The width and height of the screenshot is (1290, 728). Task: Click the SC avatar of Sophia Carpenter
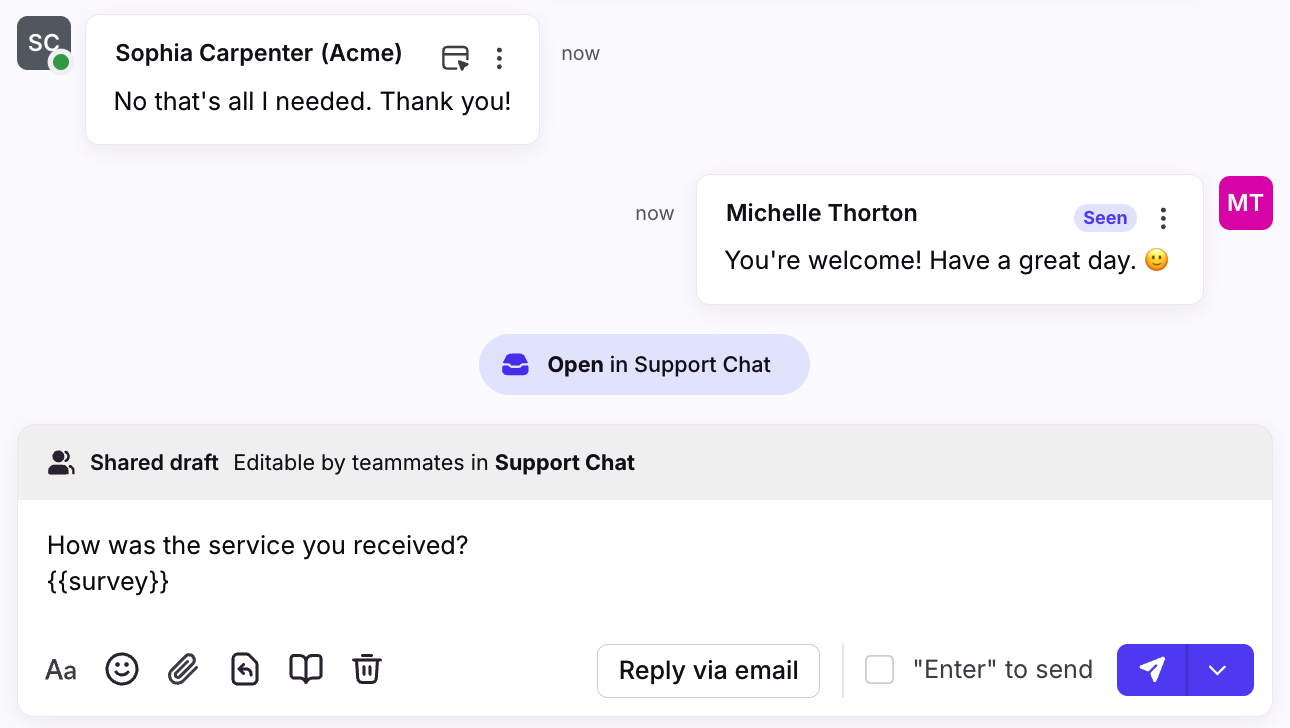(x=44, y=43)
